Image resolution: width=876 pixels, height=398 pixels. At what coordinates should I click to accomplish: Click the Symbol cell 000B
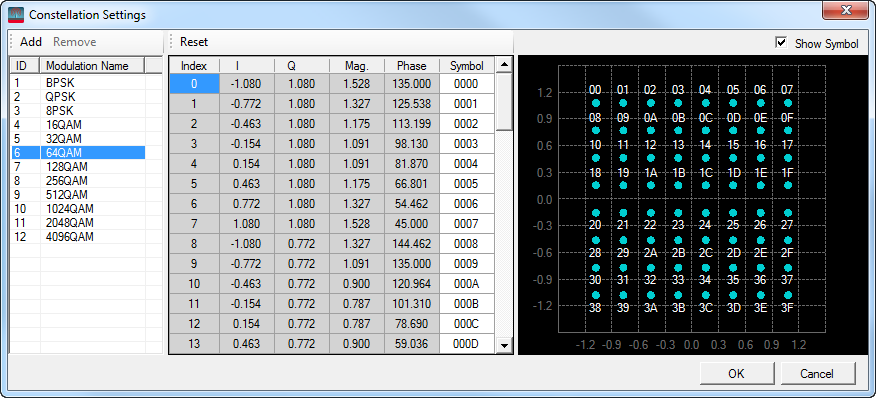coord(467,304)
